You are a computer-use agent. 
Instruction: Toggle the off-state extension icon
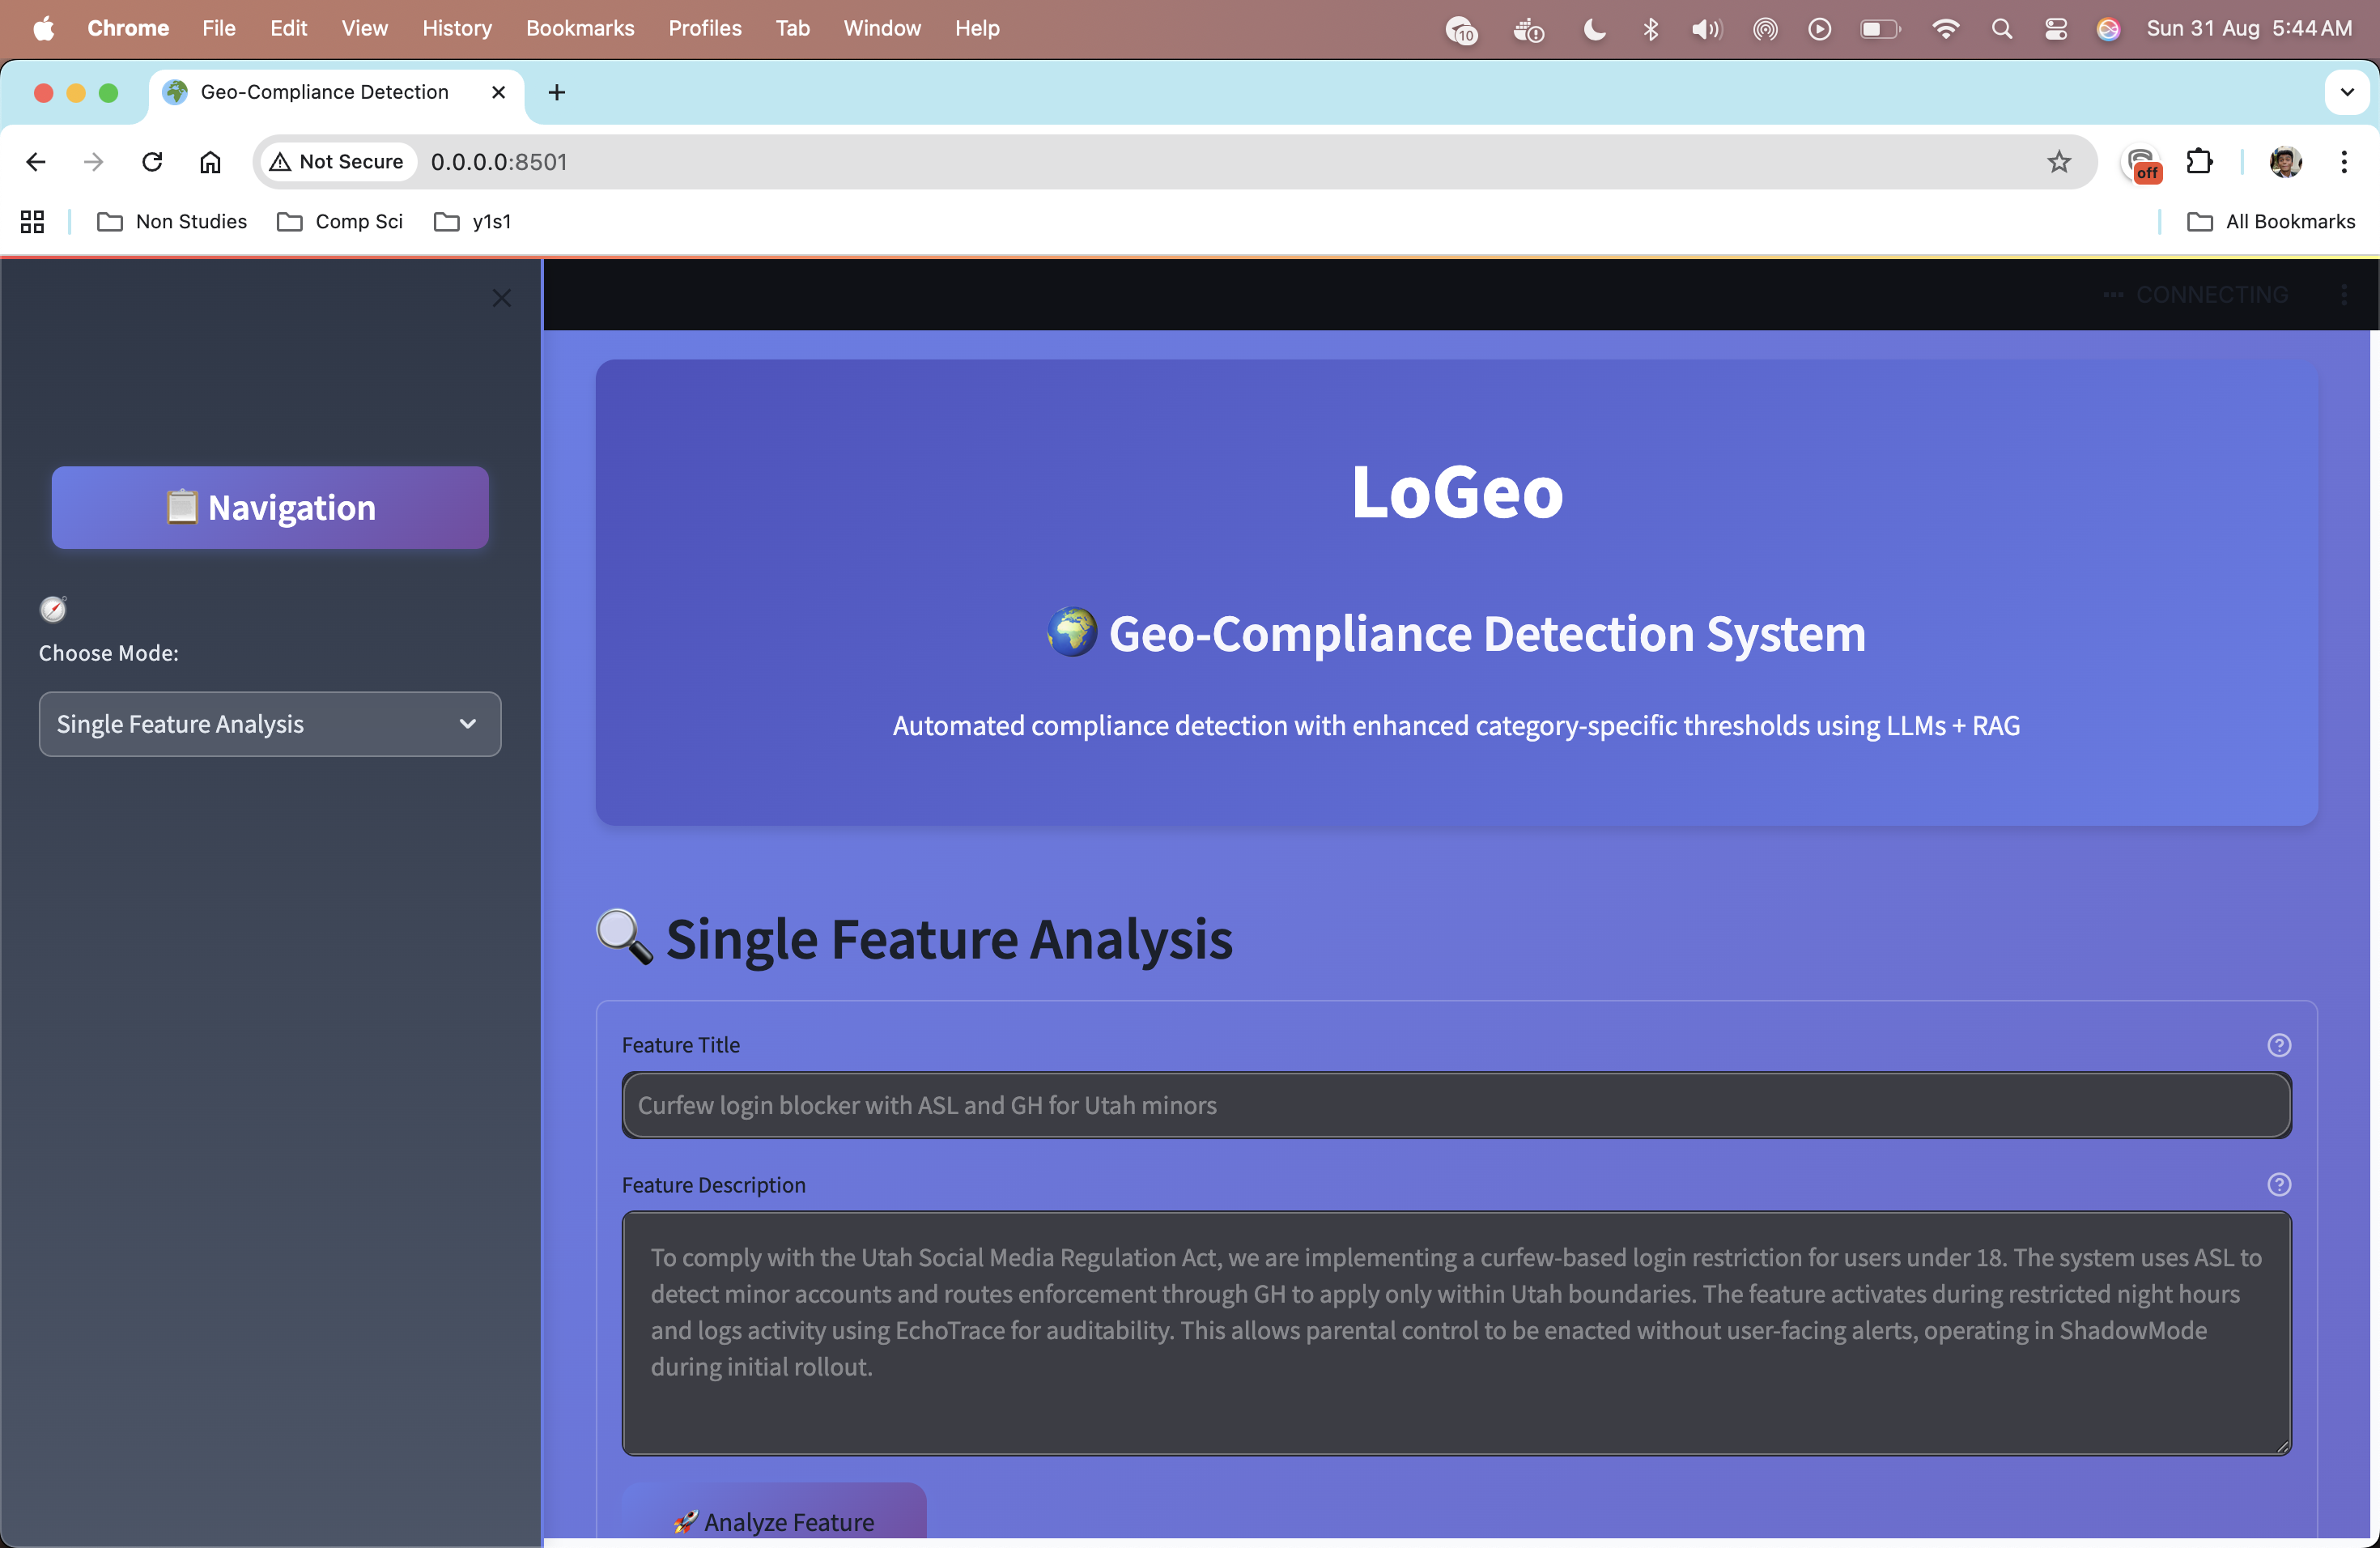point(2141,163)
